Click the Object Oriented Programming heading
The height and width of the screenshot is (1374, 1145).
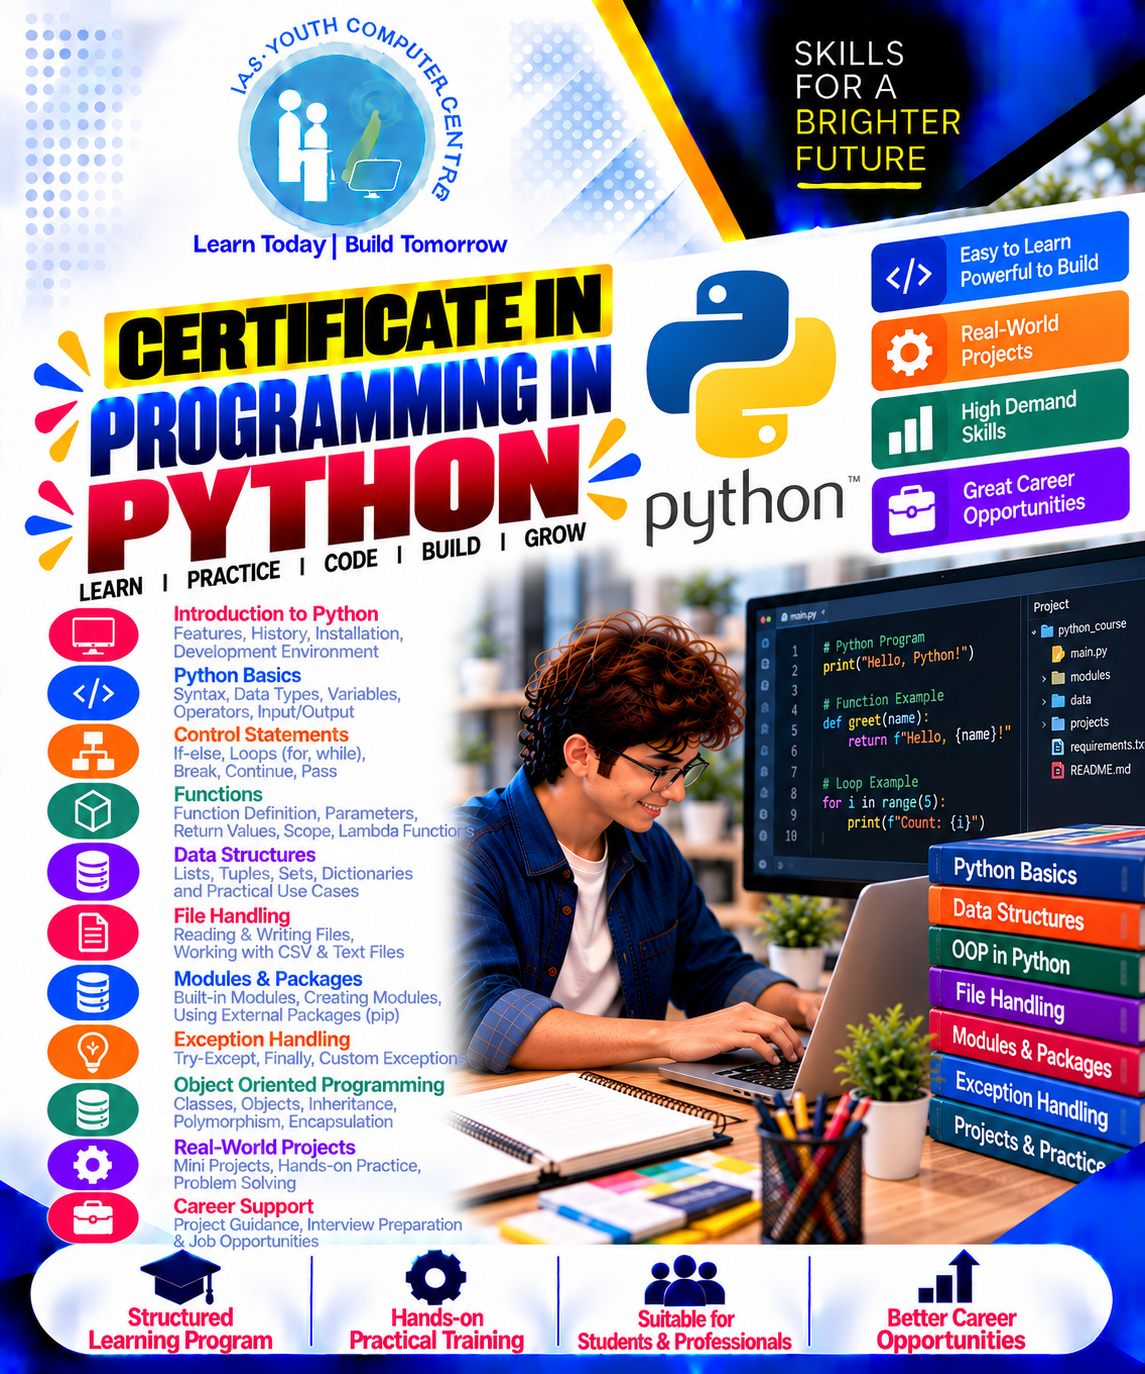(309, 1085)
